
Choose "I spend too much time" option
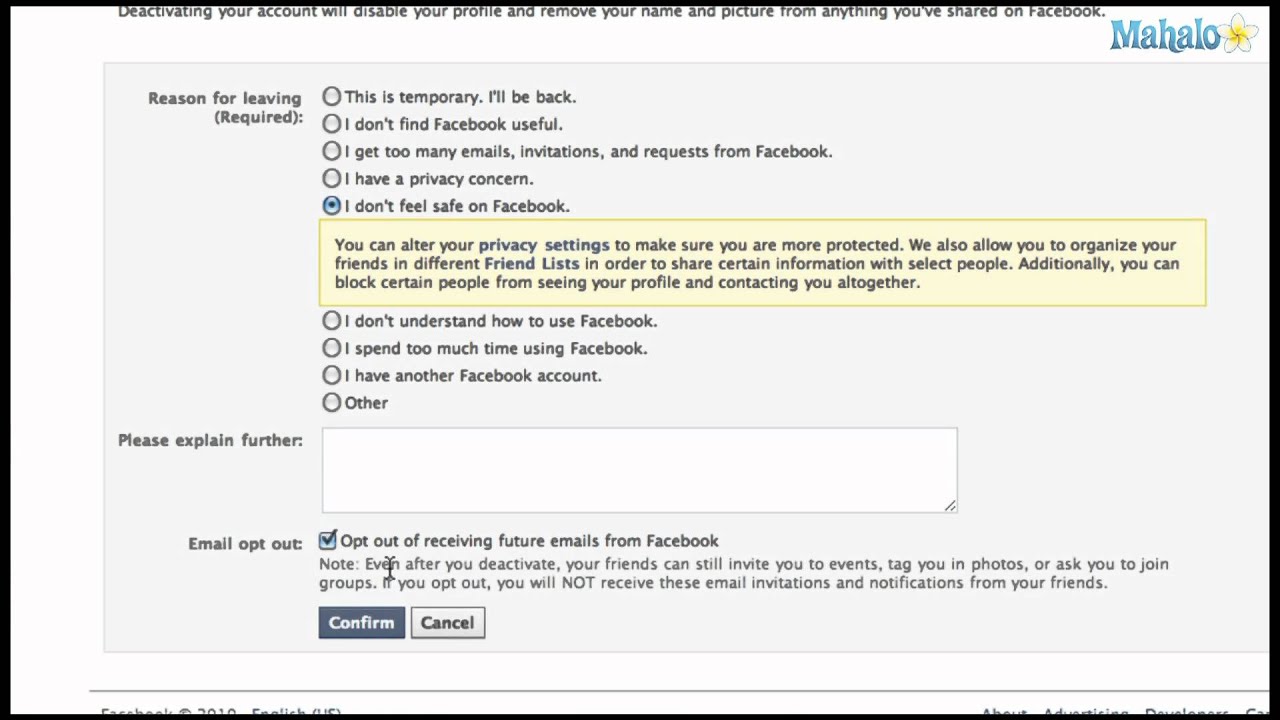point(332,348)
